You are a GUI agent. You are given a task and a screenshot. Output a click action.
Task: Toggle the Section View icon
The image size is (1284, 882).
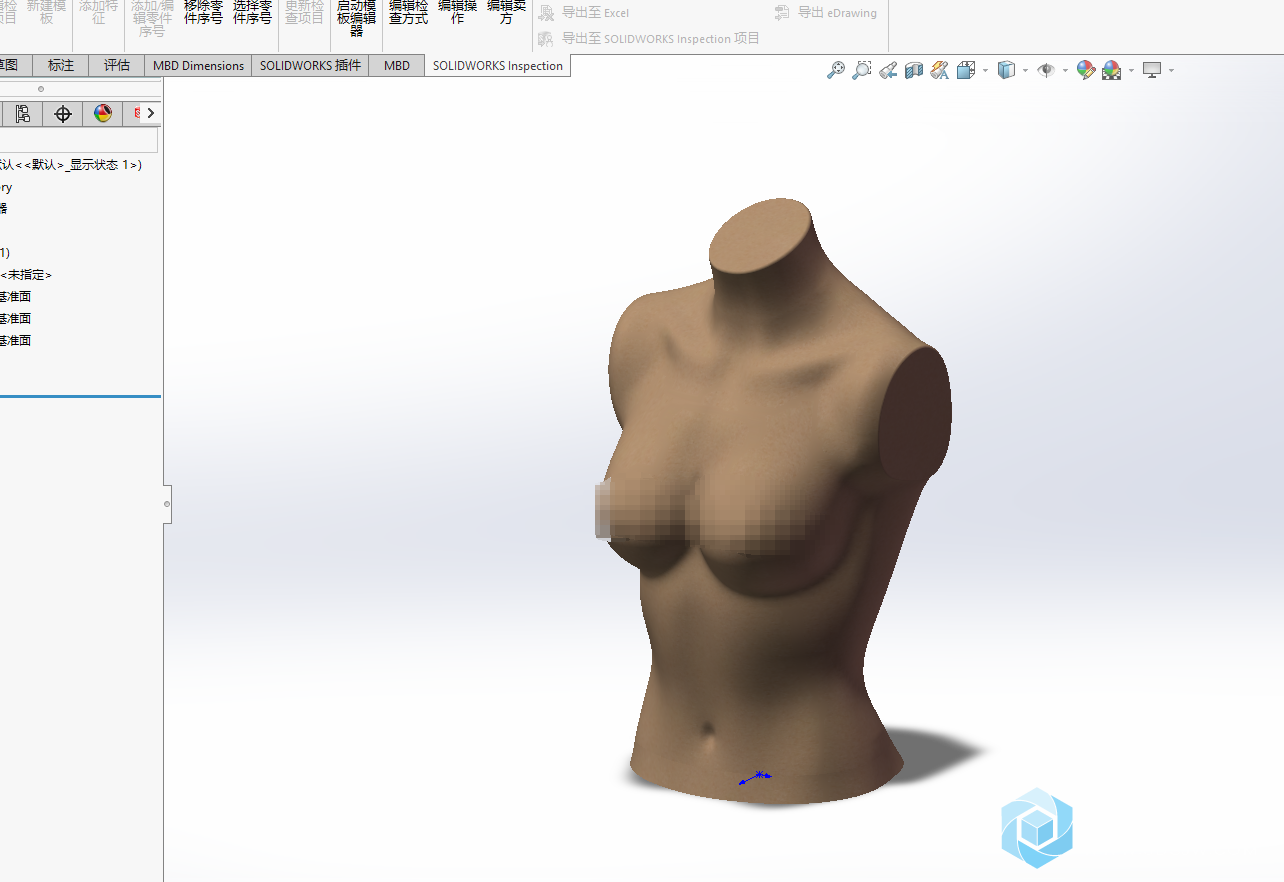tap(913, 70)
